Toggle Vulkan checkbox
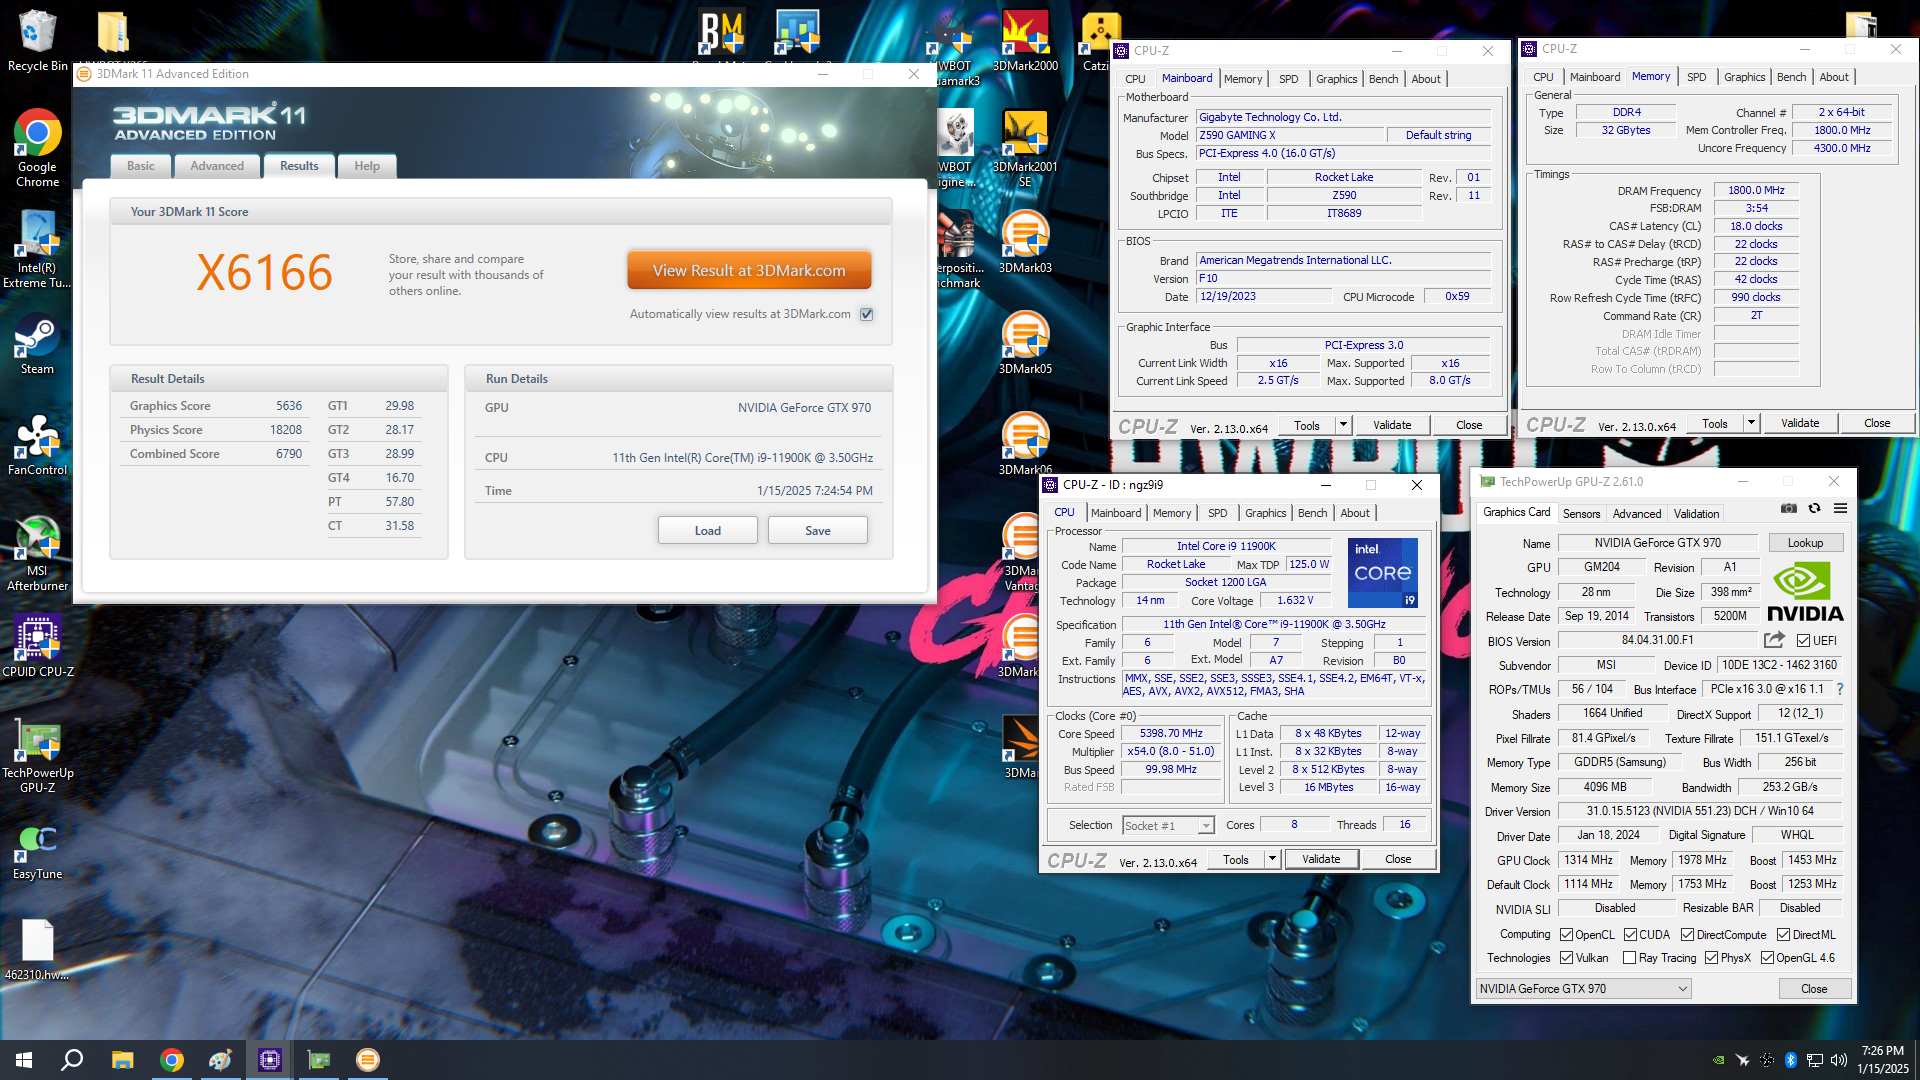The image size is (1920, 1080). tap(1567, 958)
